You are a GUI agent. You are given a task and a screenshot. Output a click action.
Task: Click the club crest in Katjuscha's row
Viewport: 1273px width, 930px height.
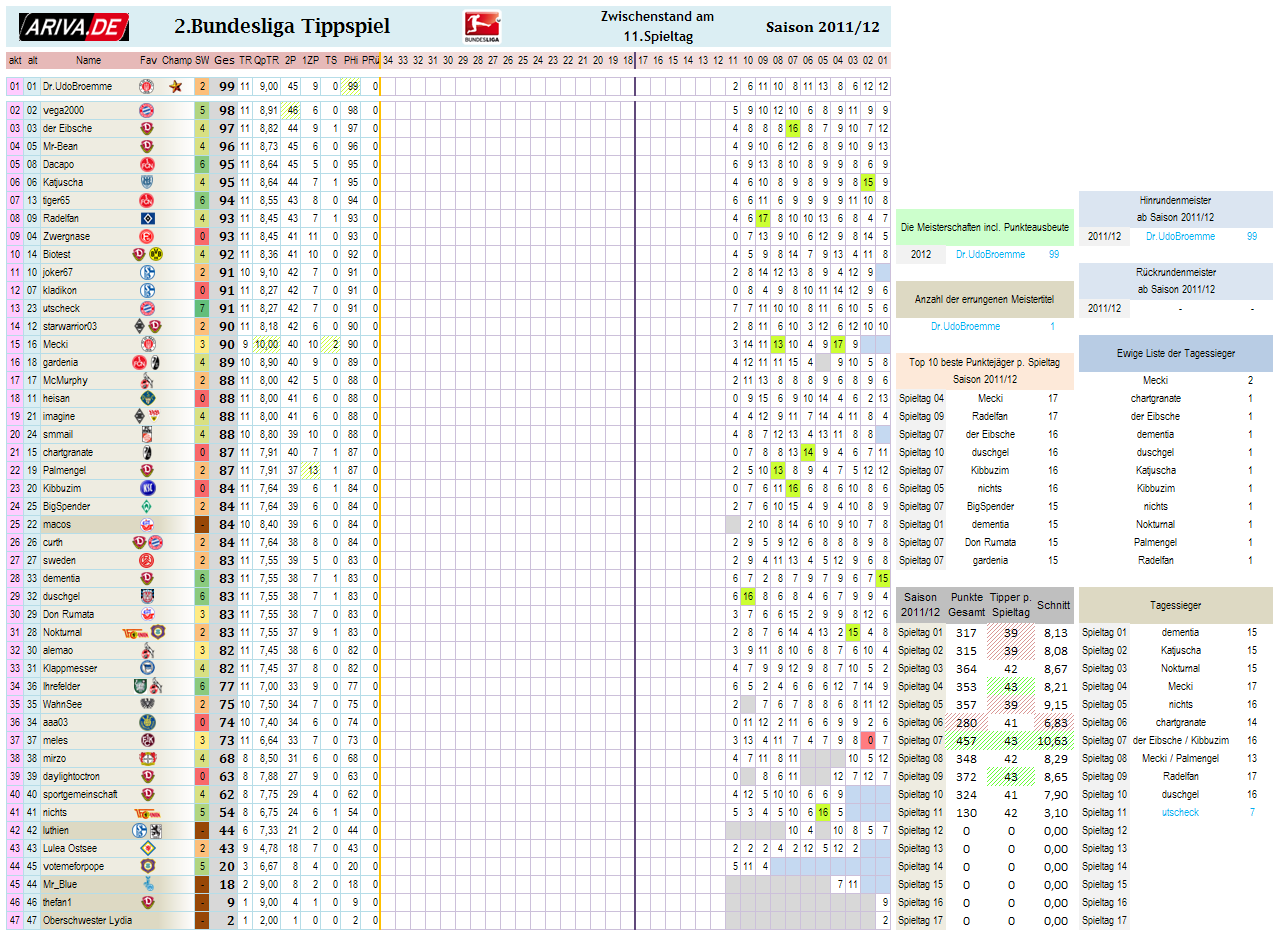coord(147,183)
